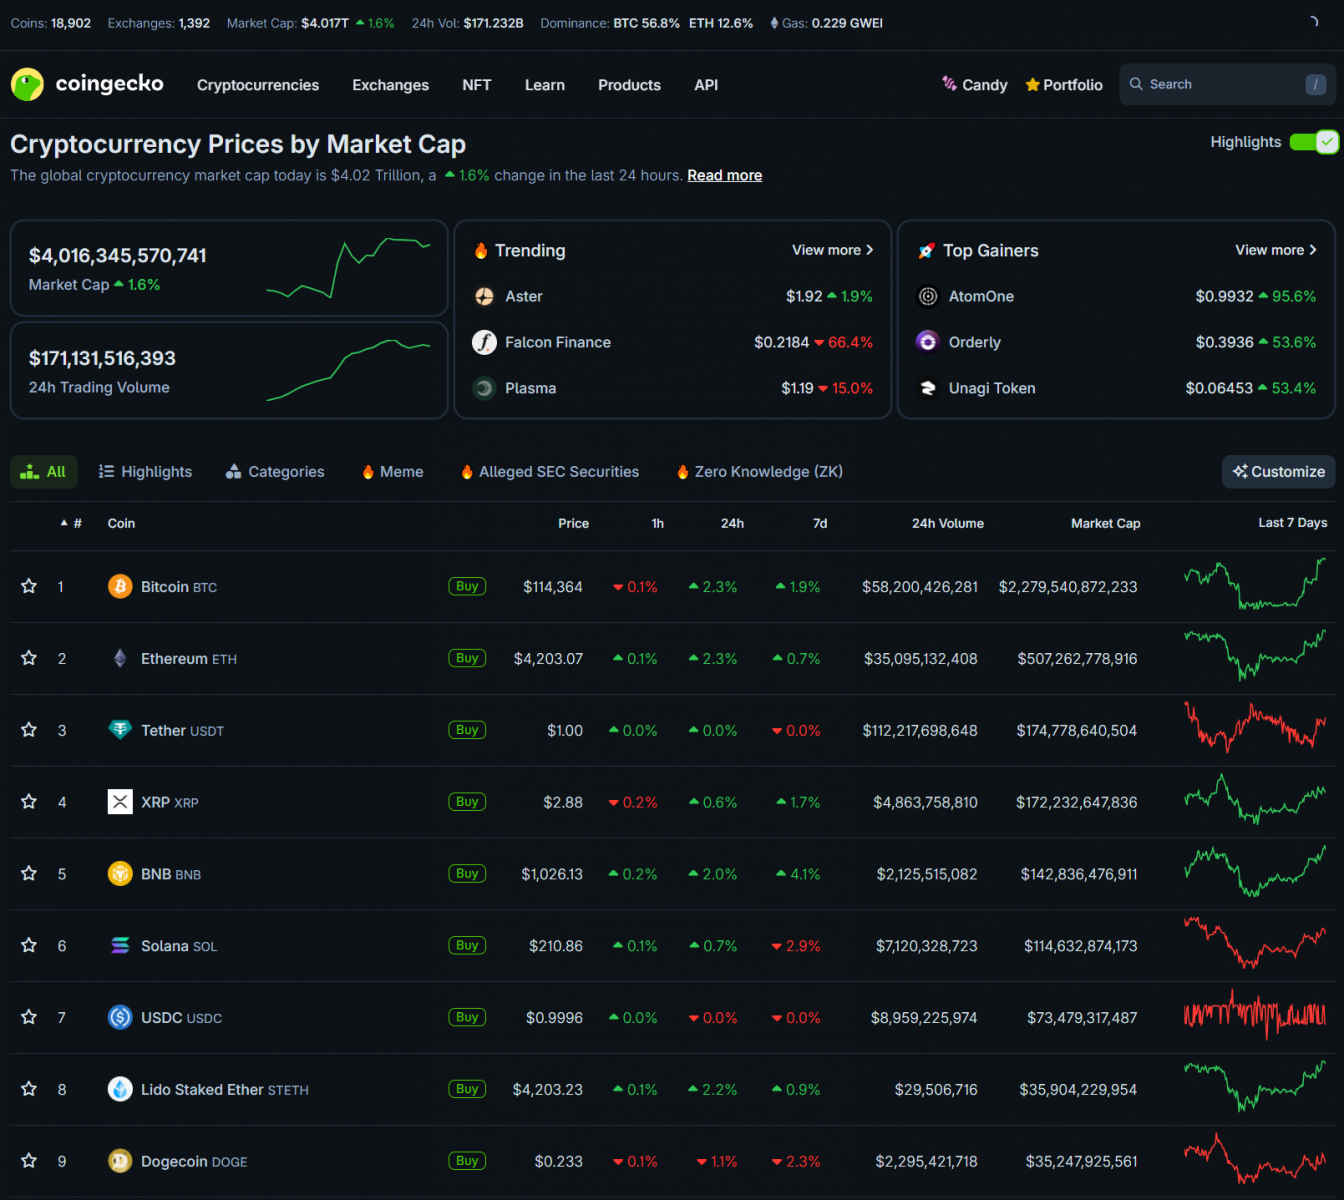Image resolution: width=1344 pixels, height=1200 pixels.
Task: Click the rank column sort arrow
Action: pyautogui.click(x=63, y=522)
